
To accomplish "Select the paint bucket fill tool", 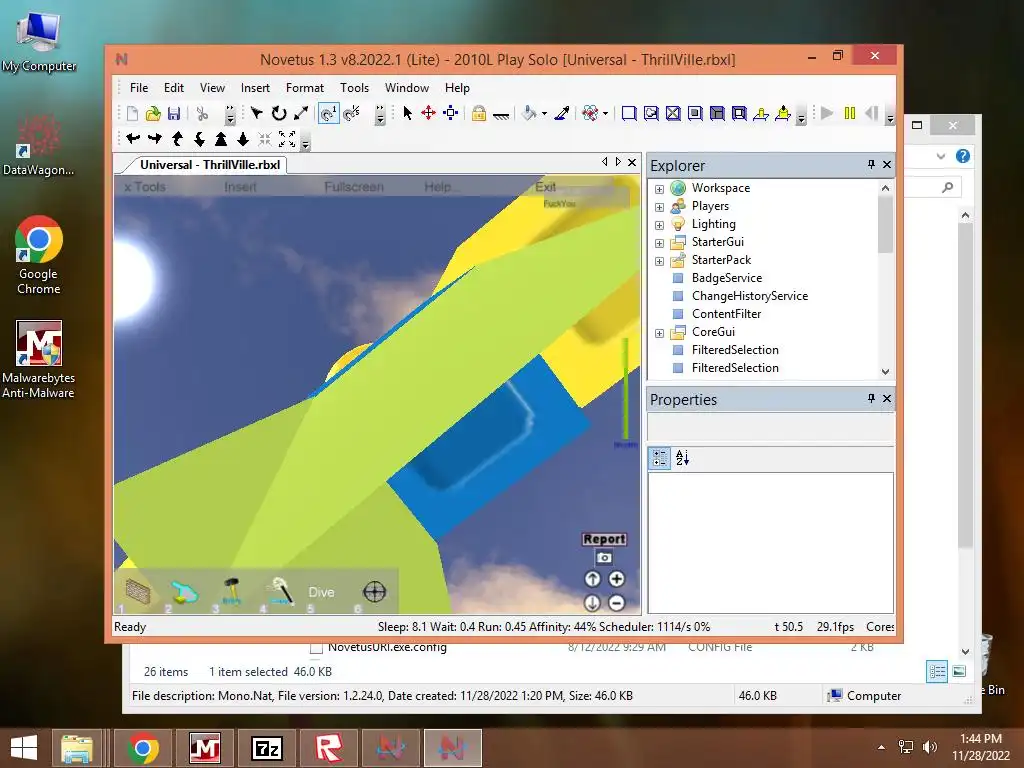I will [x=529, y=114].
